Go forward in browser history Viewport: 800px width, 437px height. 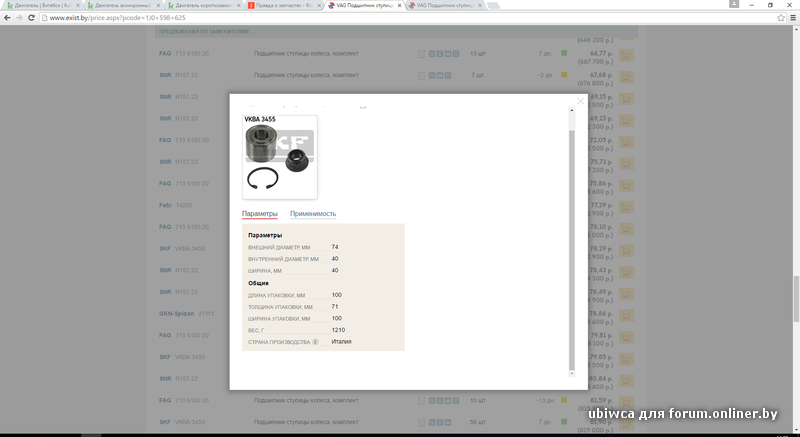click(19, 17)
